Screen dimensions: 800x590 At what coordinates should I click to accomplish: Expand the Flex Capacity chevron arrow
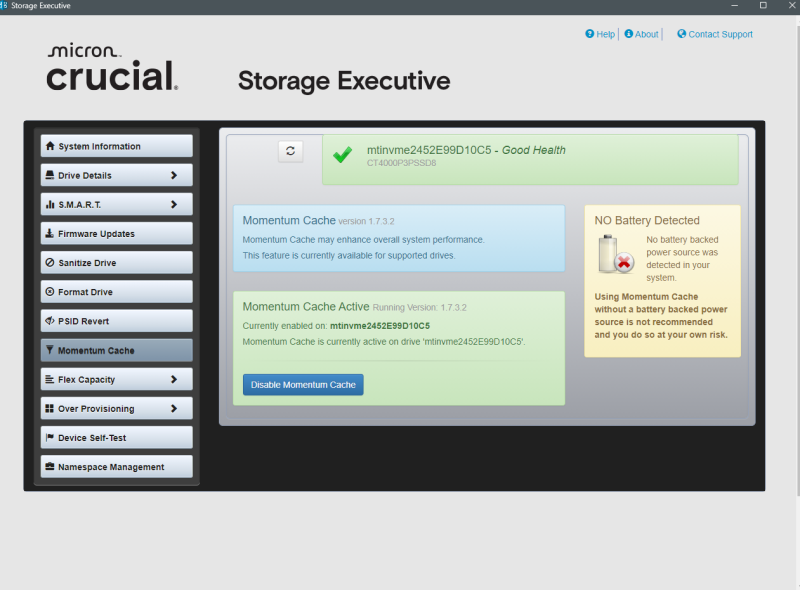coord(174,379)
